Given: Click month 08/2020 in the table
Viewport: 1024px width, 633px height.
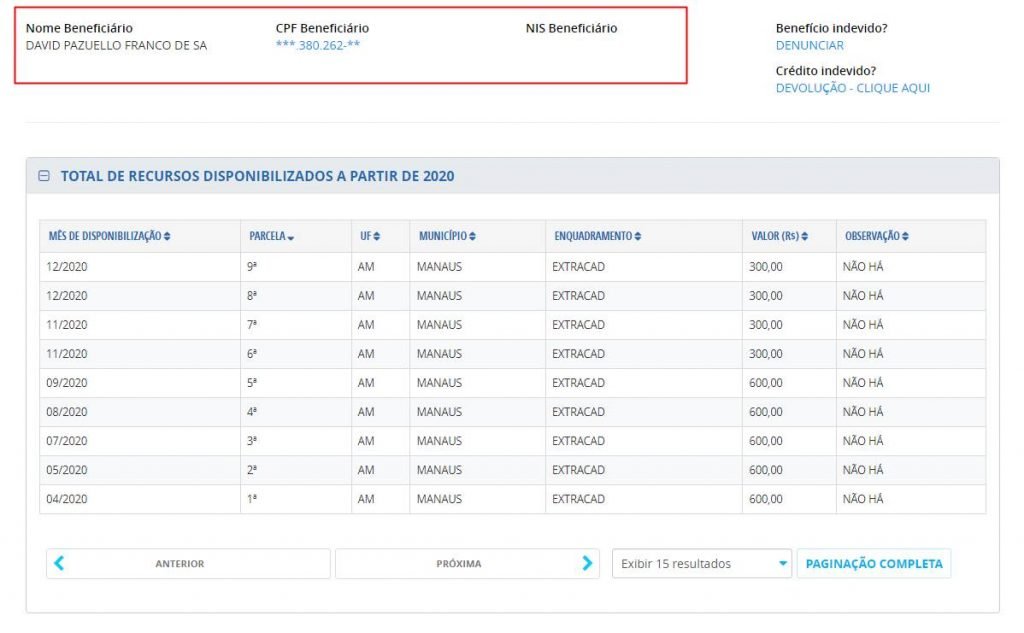Looking at the screenshot, I should click(67, 412).
